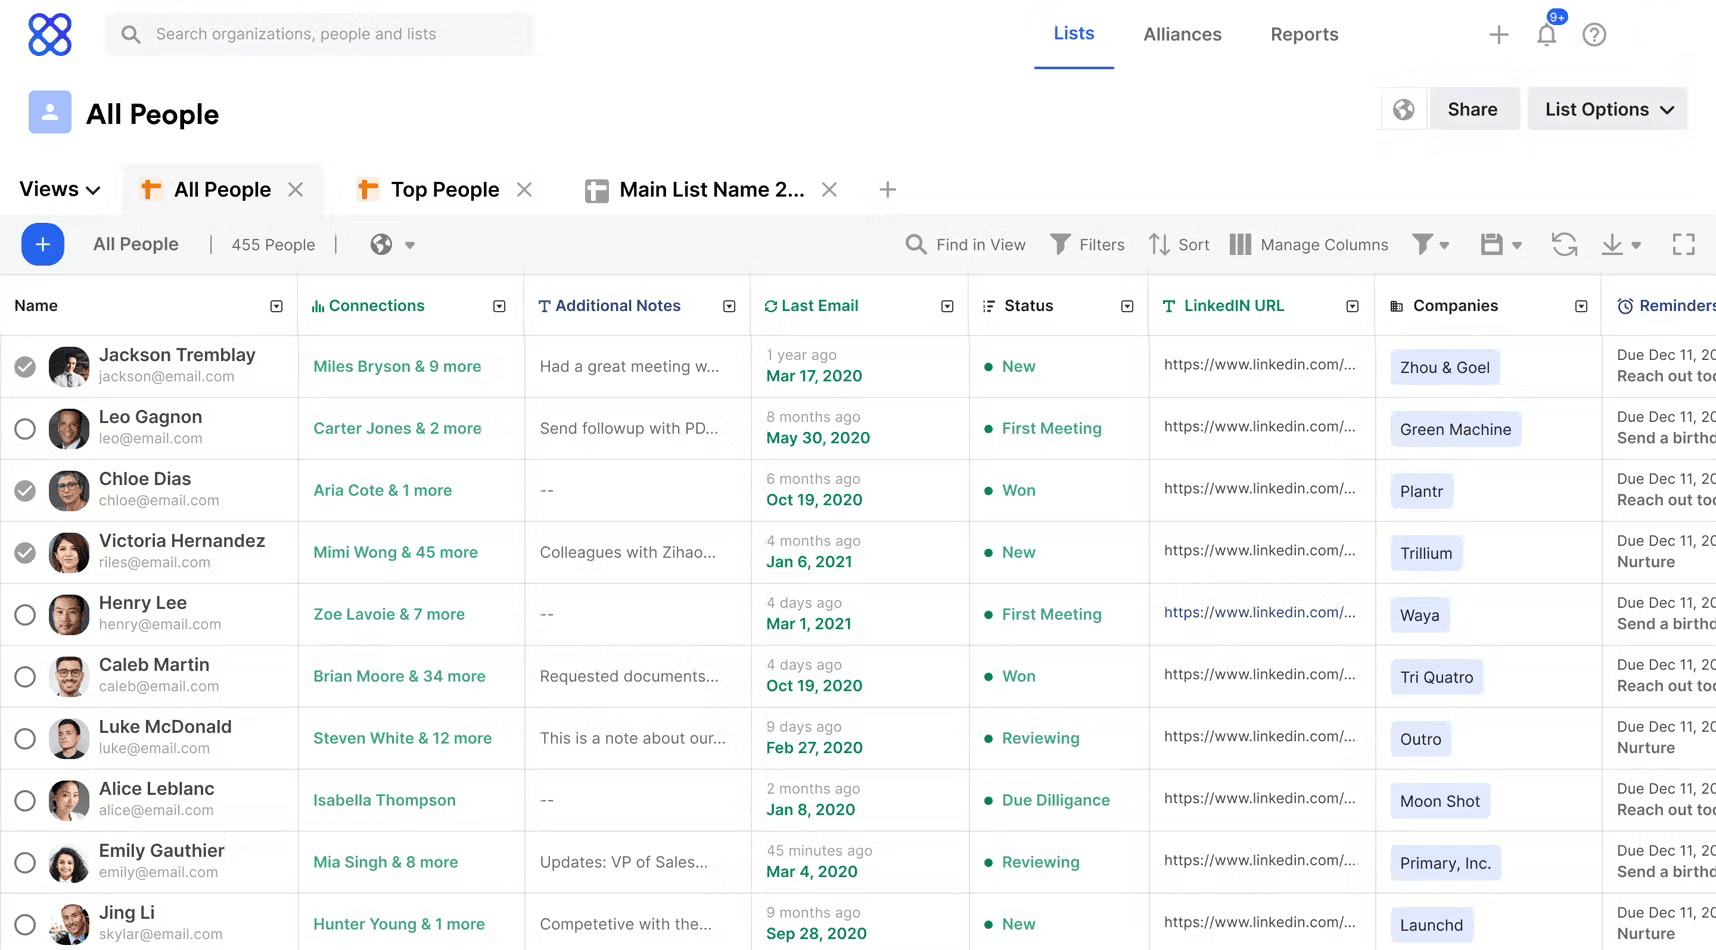The height and width of the screenshot is (950, 1716).
Task: Enter fullscreen with the expand icon
Action: point(1683,245)
